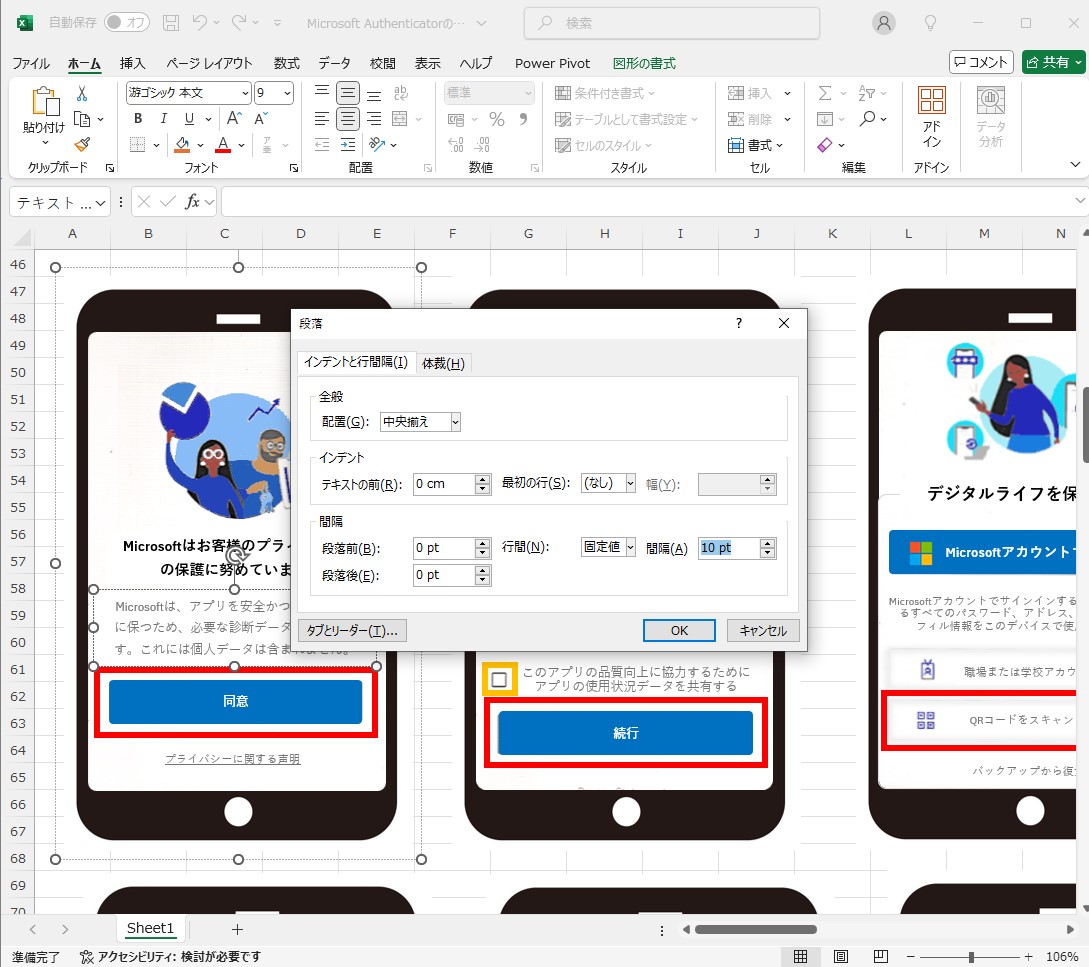Select the Format Painter brush

pyautogui.click(x=82, y=144)
